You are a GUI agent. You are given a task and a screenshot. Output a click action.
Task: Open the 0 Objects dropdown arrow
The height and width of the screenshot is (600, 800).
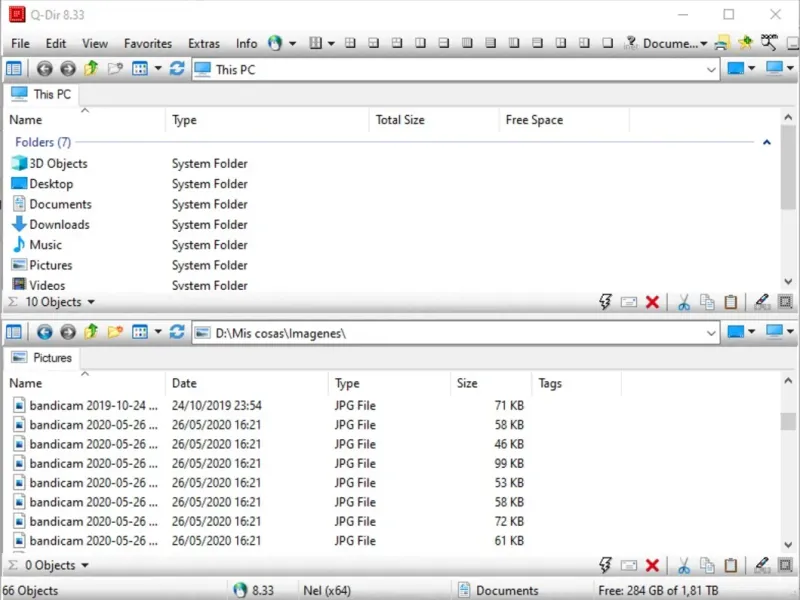(85, 565)
